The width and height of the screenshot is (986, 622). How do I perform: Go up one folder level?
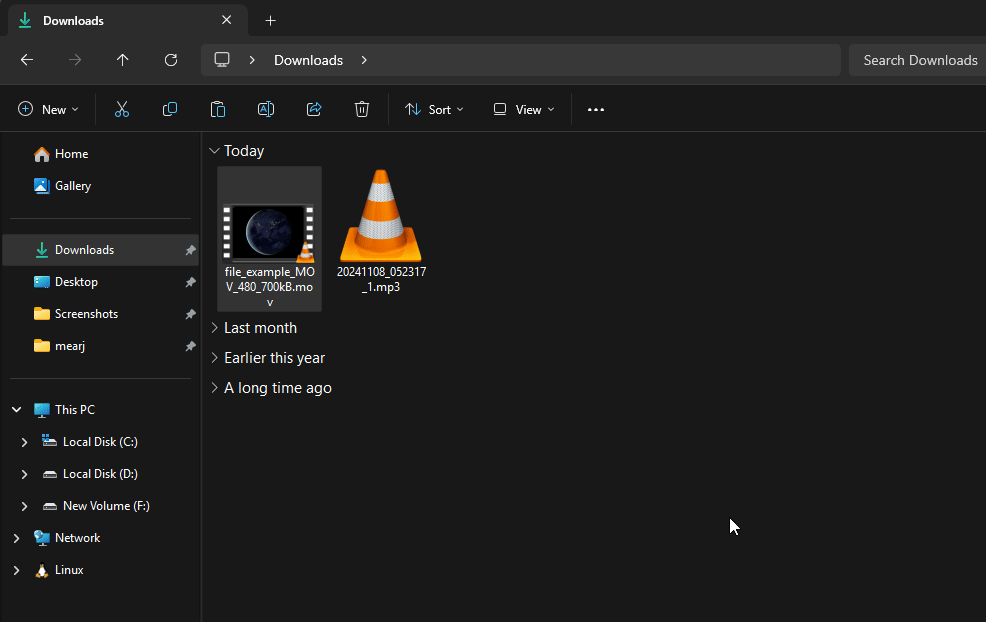[123, 60]
